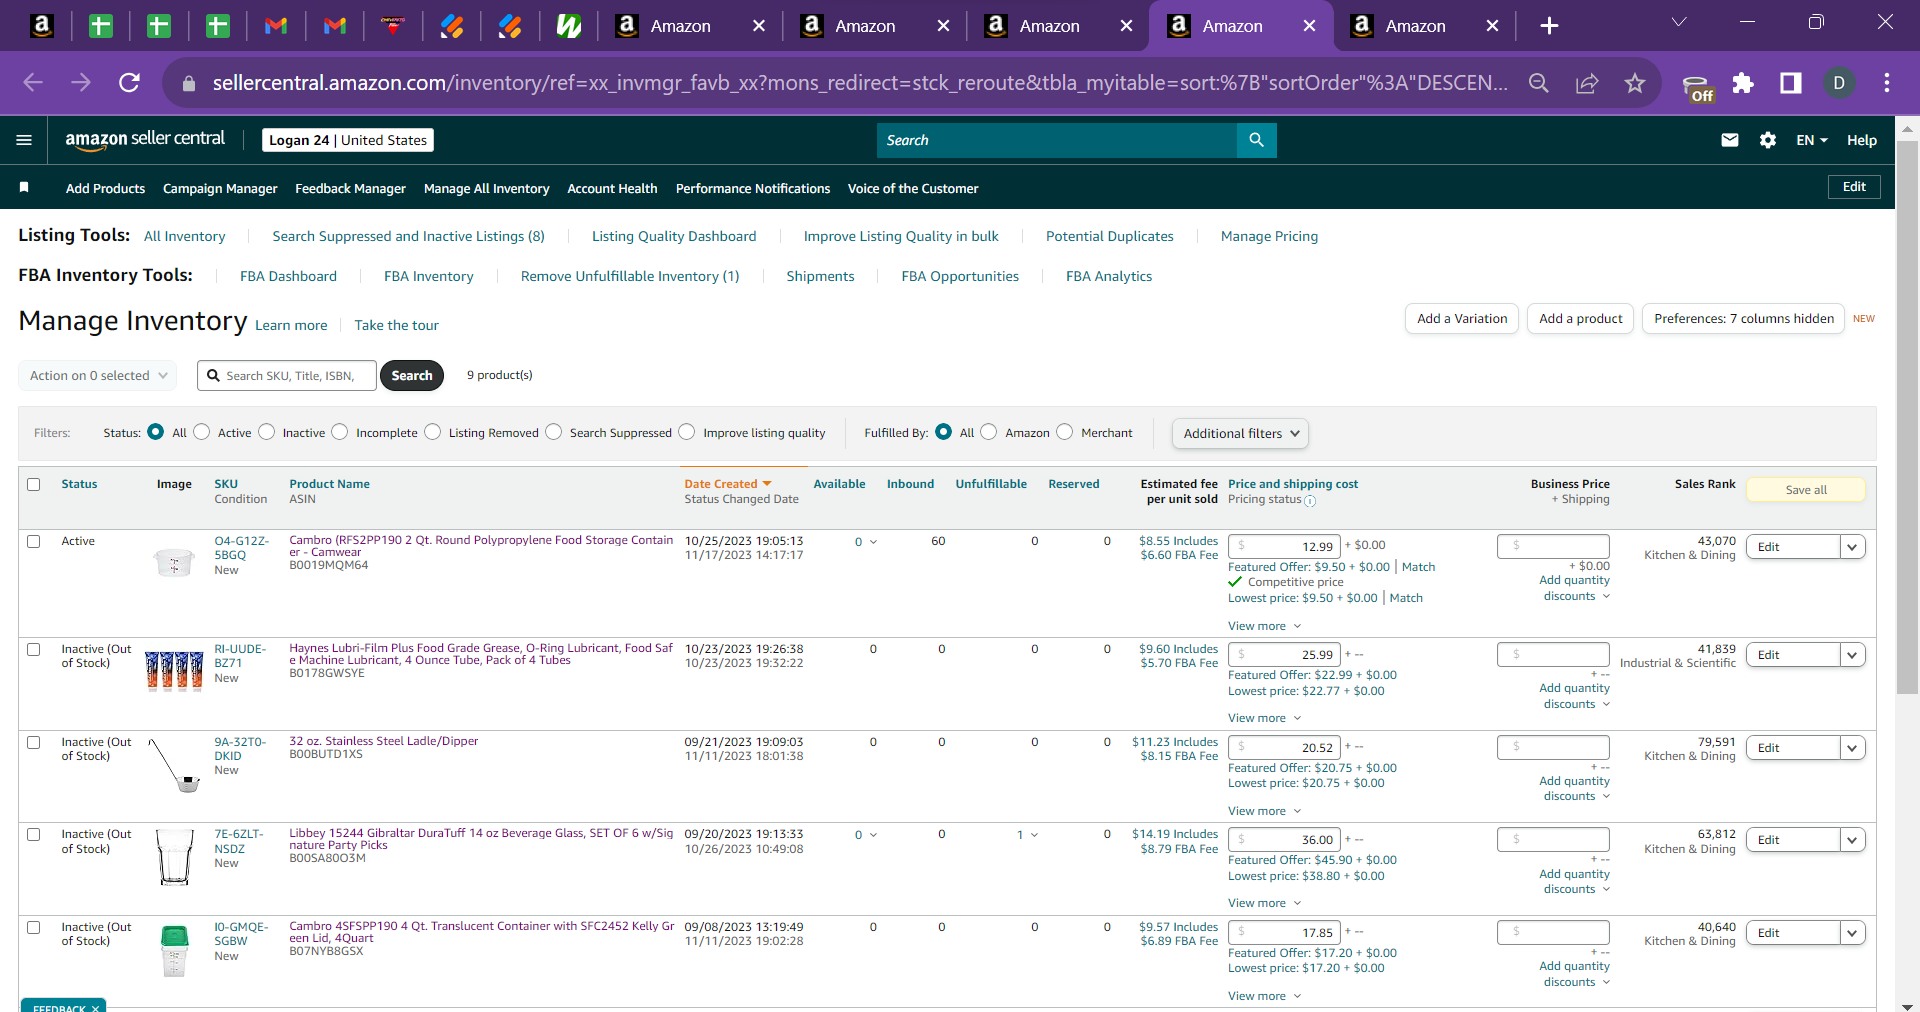The height and width of the screenshot is (1012, 1920).
Task: Open Chrome three-dot menu
Action: point(1887,83)
